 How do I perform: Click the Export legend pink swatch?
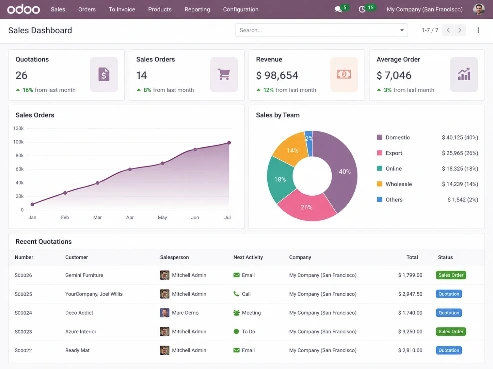click(379, 153)
